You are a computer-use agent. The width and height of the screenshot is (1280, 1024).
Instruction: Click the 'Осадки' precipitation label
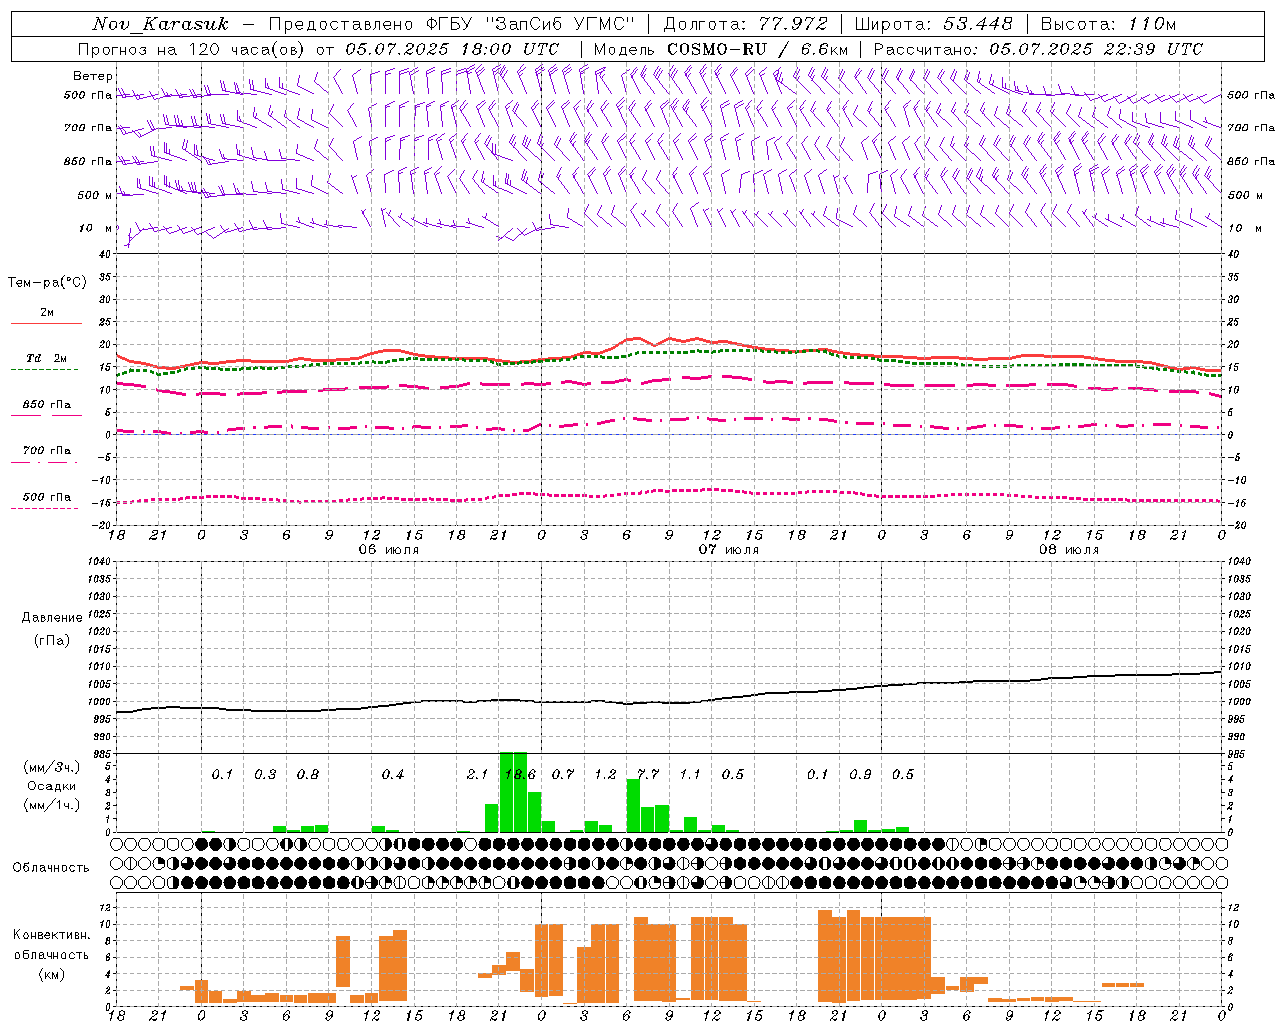click(x=52, y=787)
